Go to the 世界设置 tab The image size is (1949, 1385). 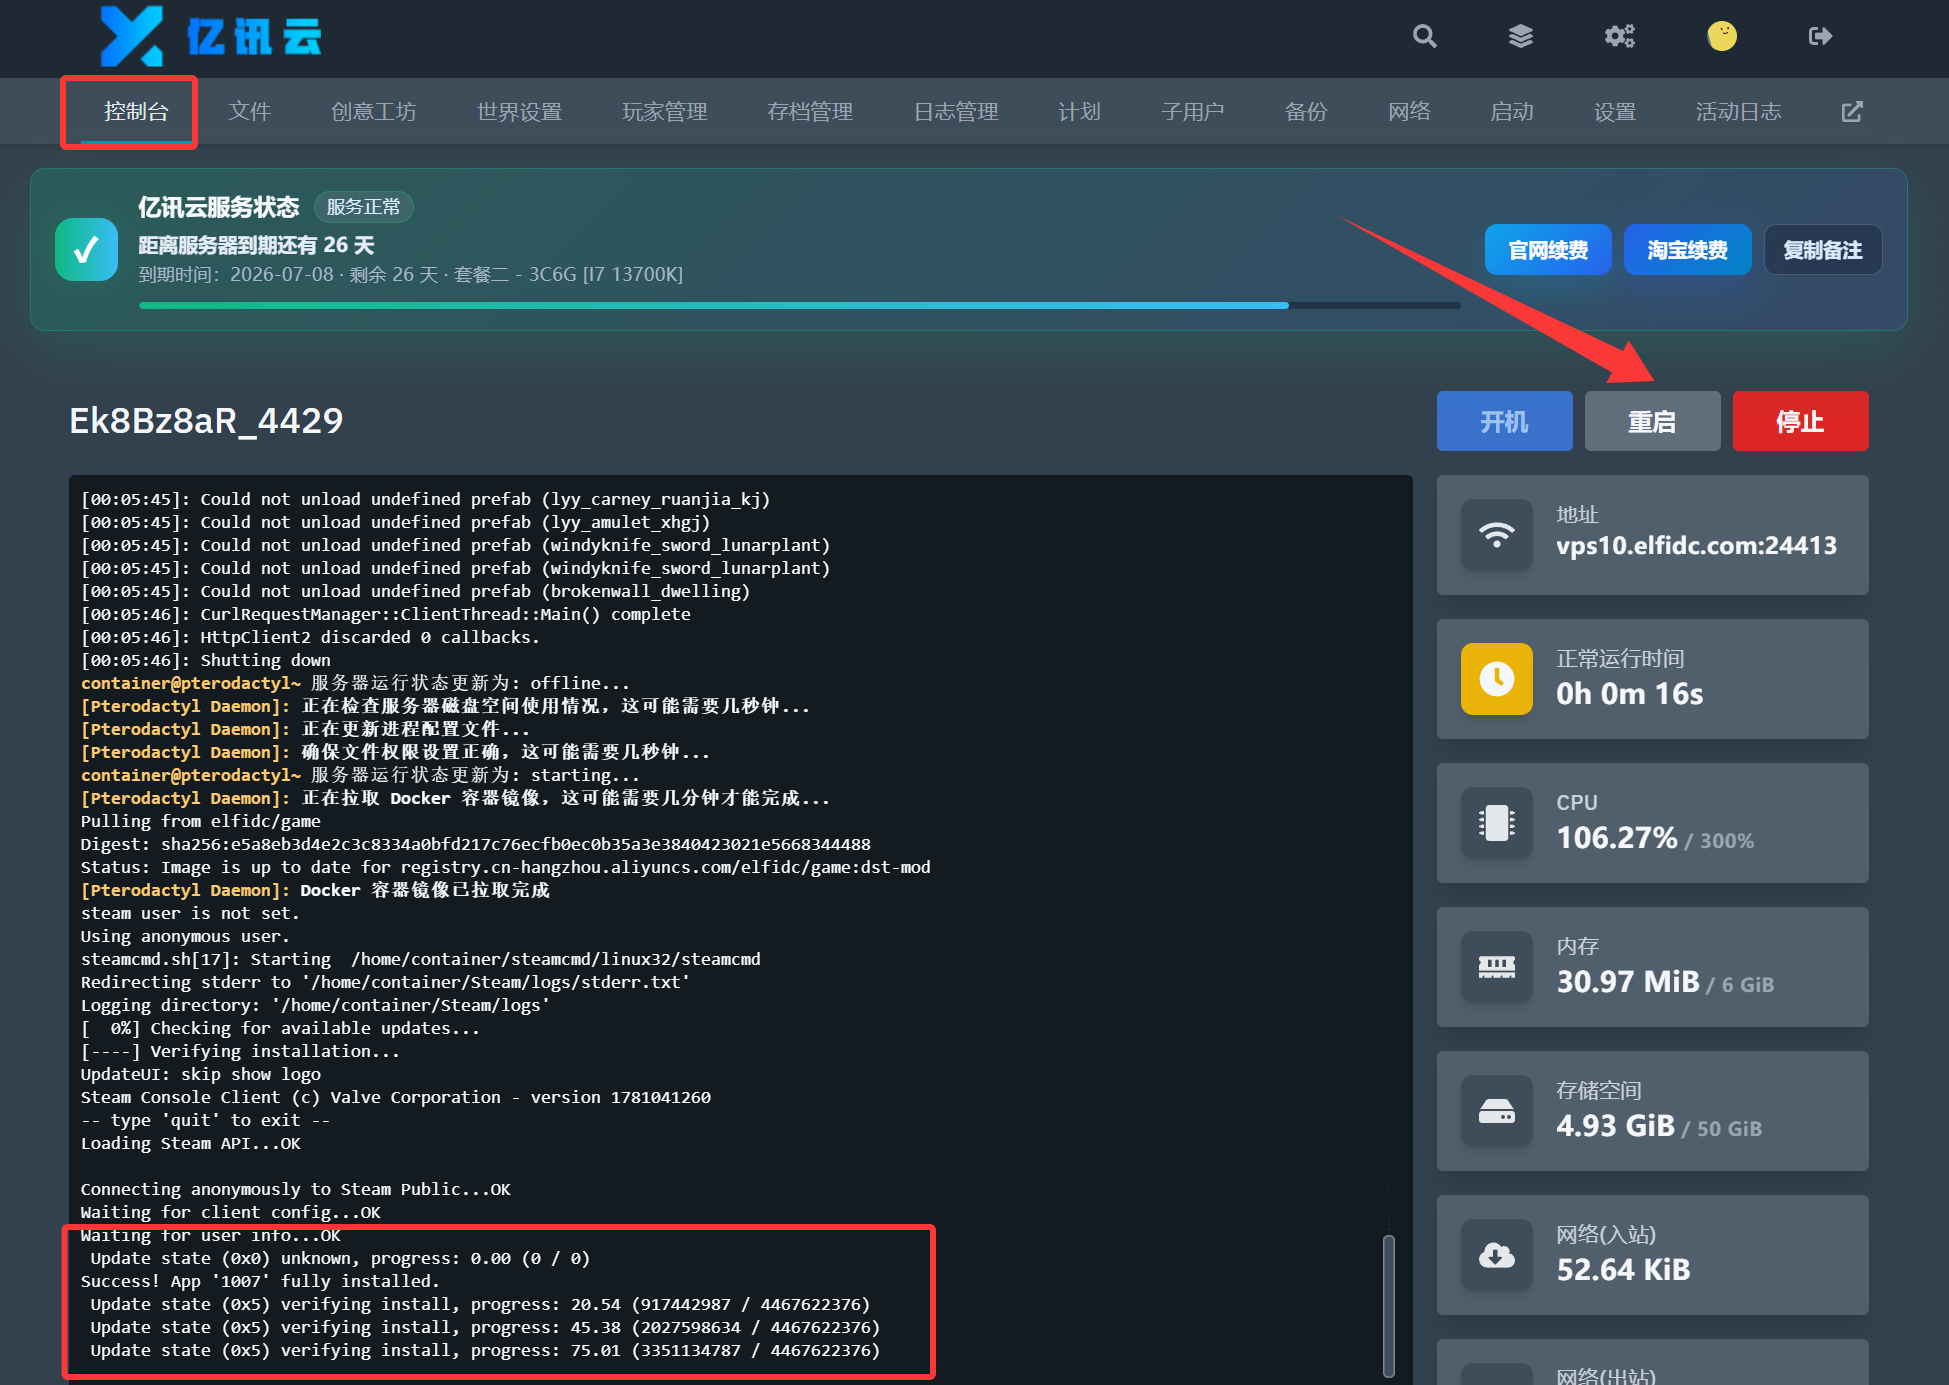click(x=519, y=111)
